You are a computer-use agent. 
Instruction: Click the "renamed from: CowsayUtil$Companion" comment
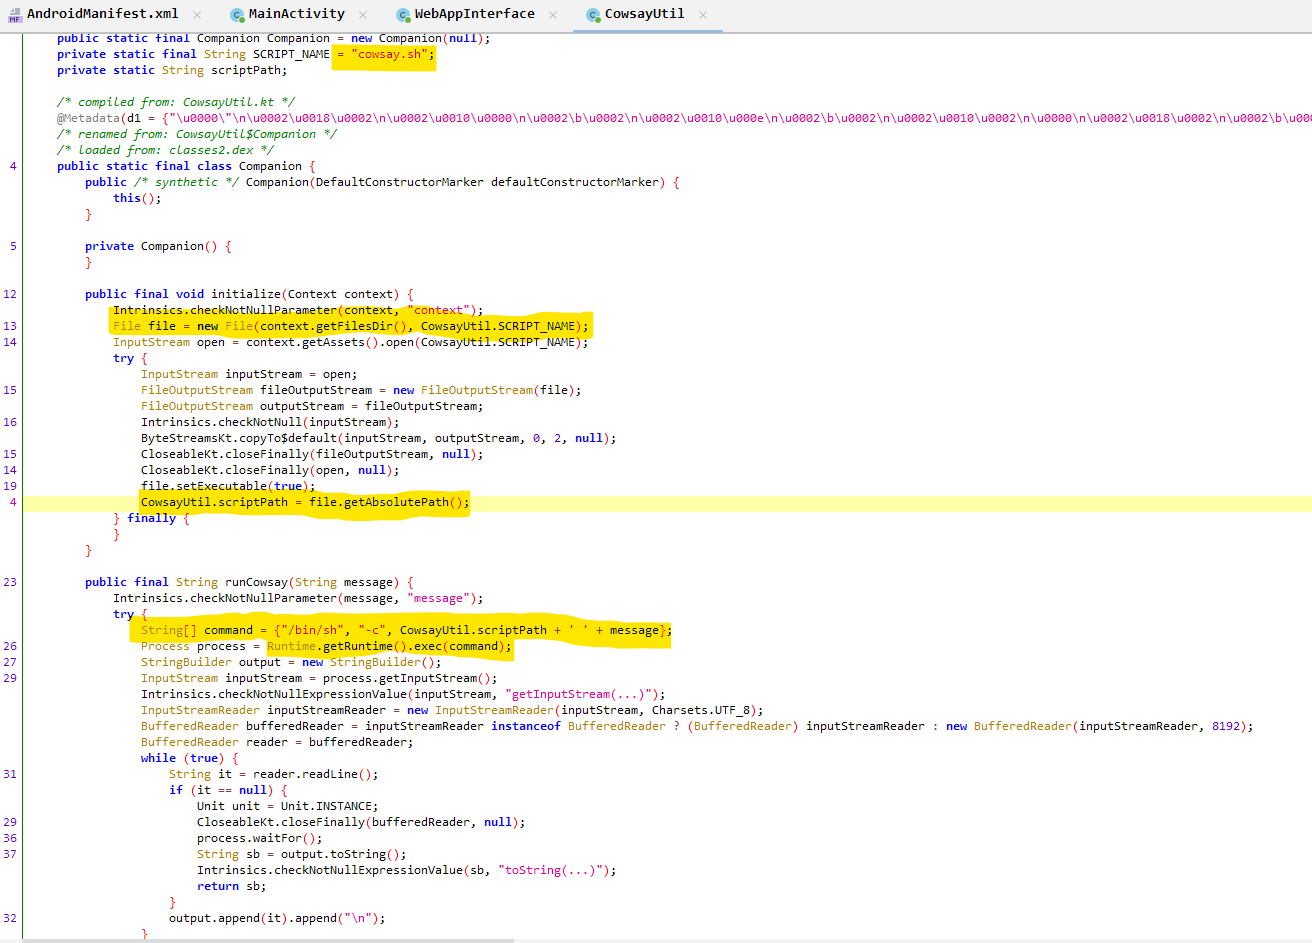[x=197, y=134]
